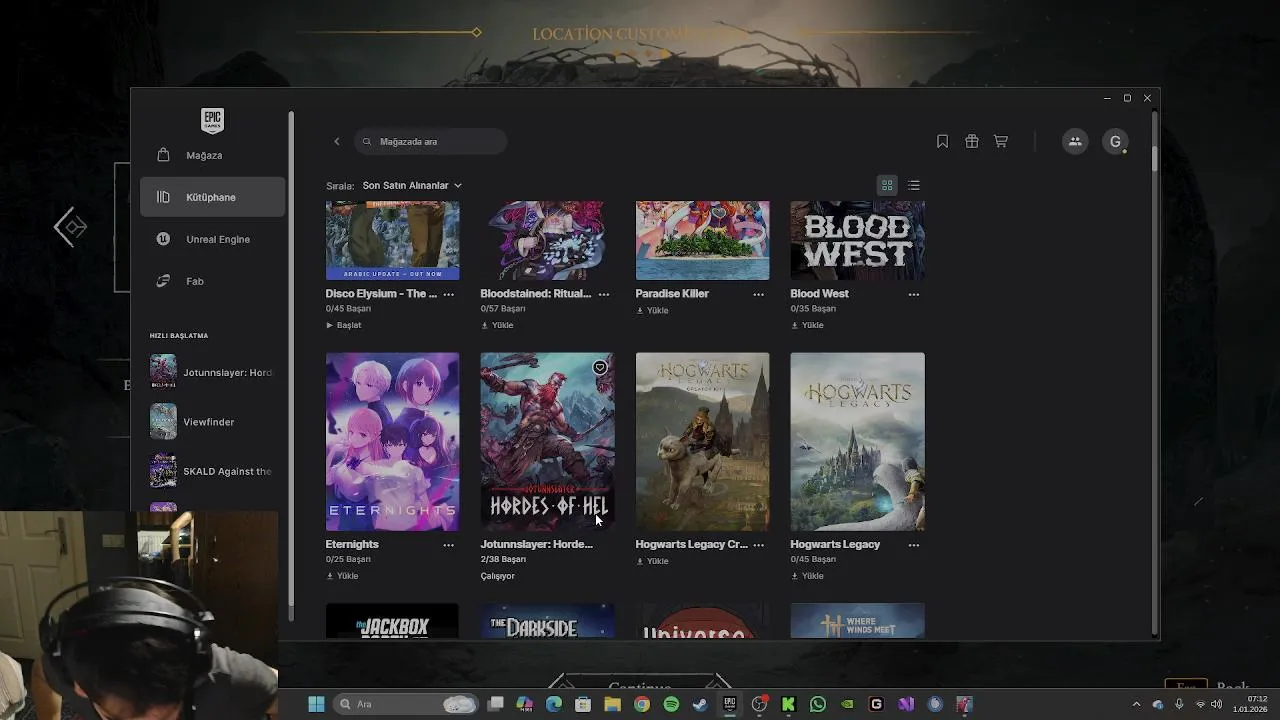
Task: Open WhatsApp from taskbar
Action: 818,704
